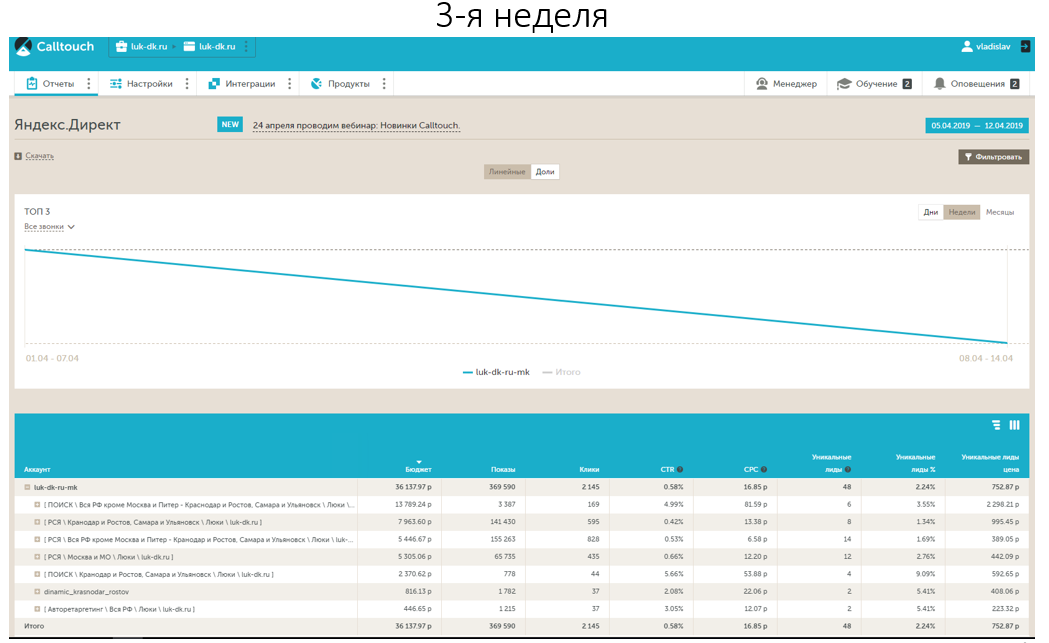Collapse the luk-dk-ru-mk account row
Viewport: 1049px width, 643px height.
[27, 487]
